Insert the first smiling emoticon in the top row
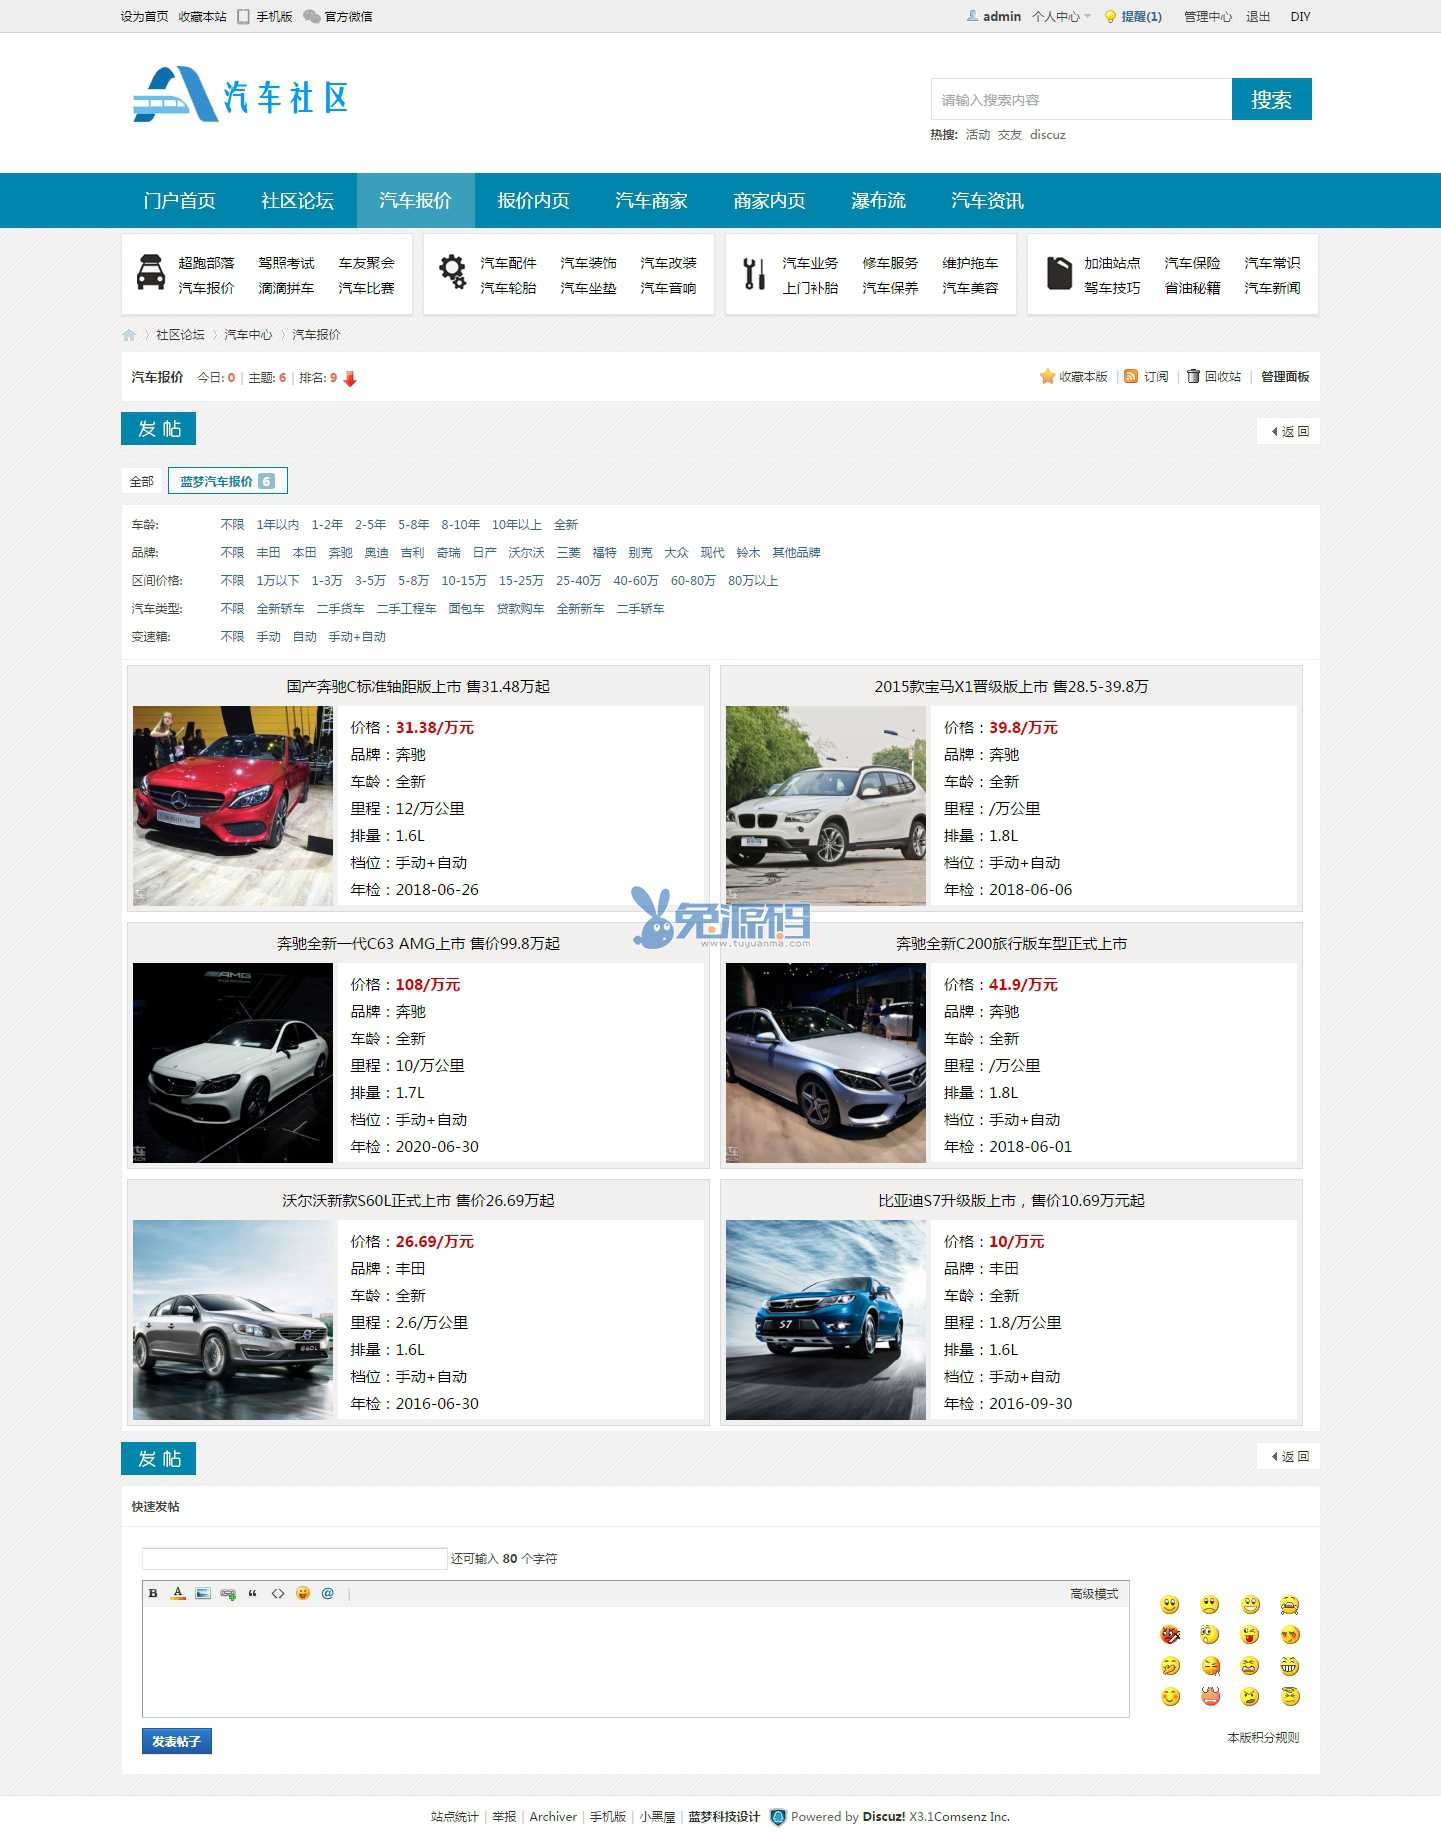The image size is (1441, 1834). click(x=1170, y=1605)
